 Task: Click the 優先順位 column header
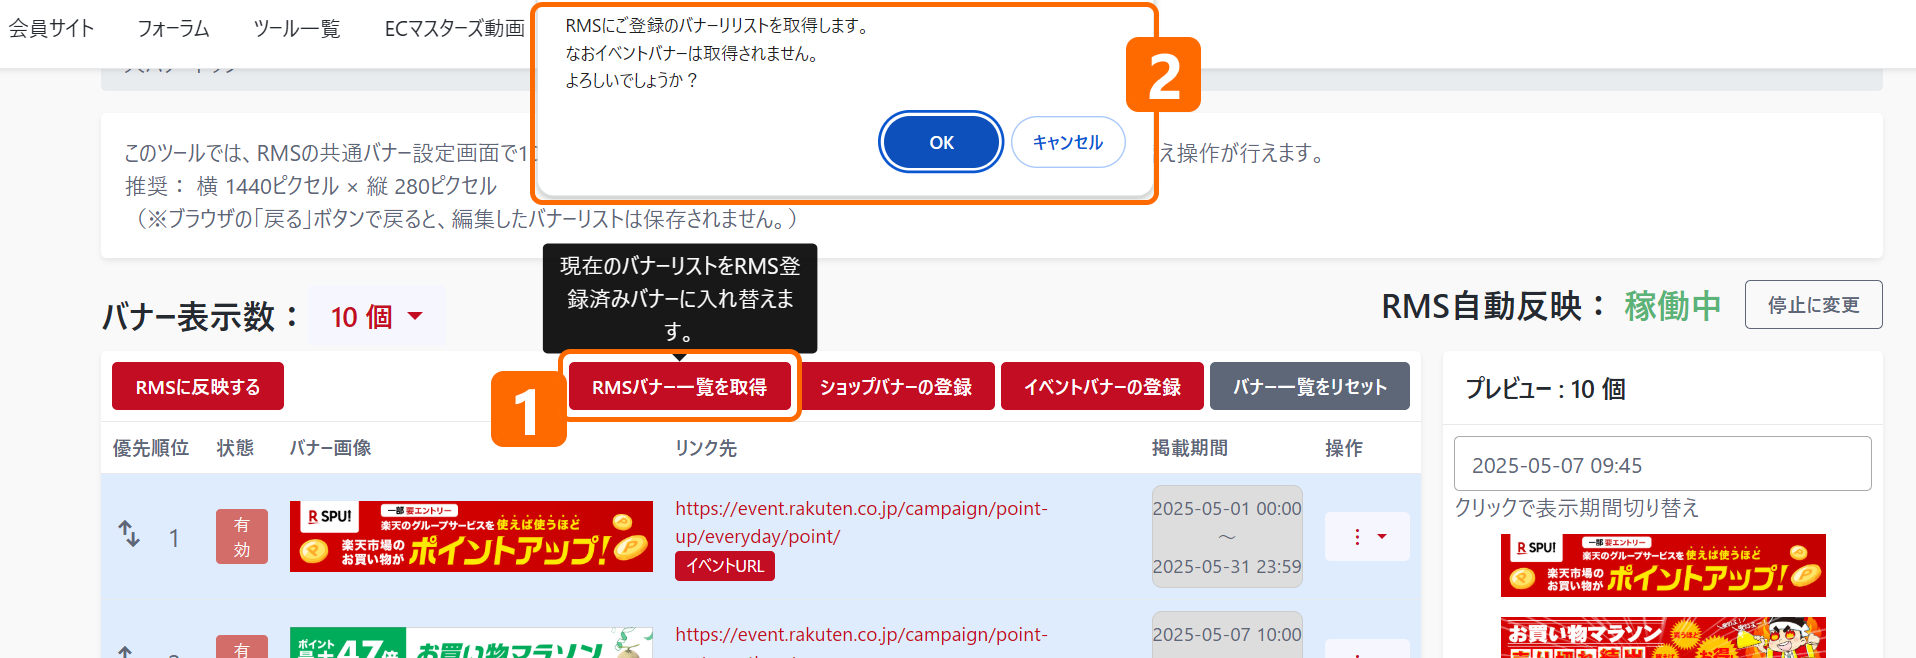click(x=151, y=448)
